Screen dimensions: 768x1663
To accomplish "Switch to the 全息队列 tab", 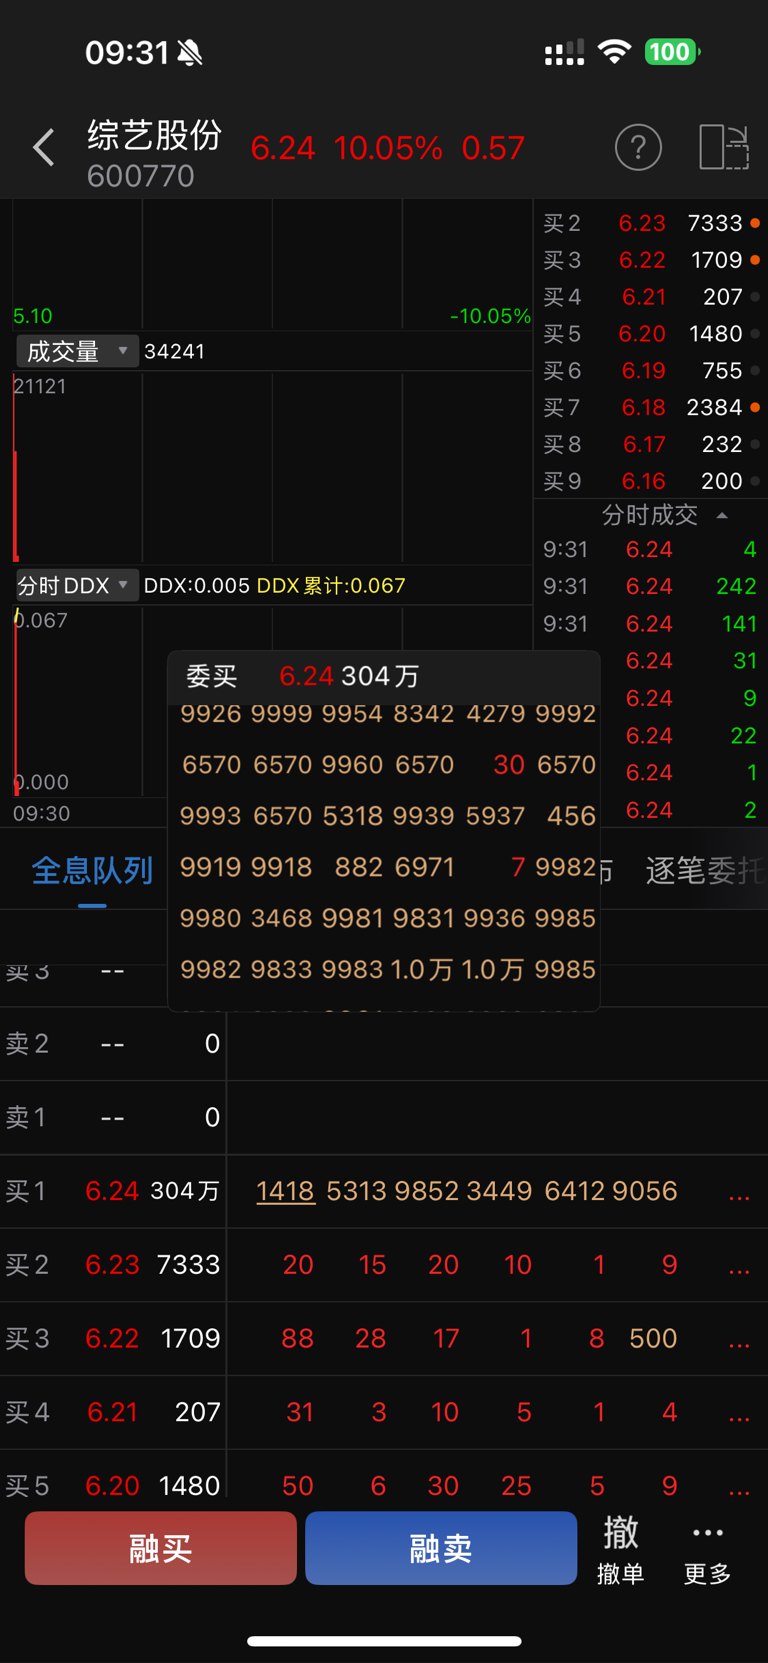I will click(92, 870).
